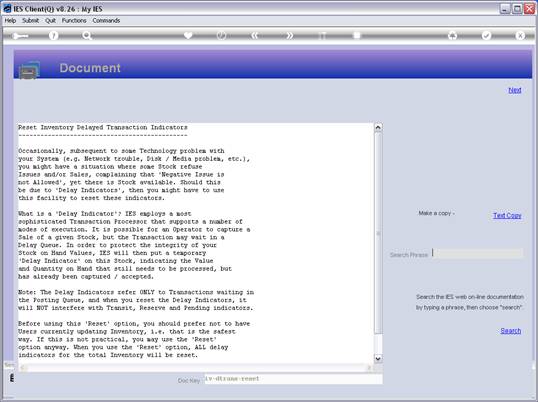Click the horizontal scrollbar right arrow
Screen dimensions: 538x402
[369, 368]
